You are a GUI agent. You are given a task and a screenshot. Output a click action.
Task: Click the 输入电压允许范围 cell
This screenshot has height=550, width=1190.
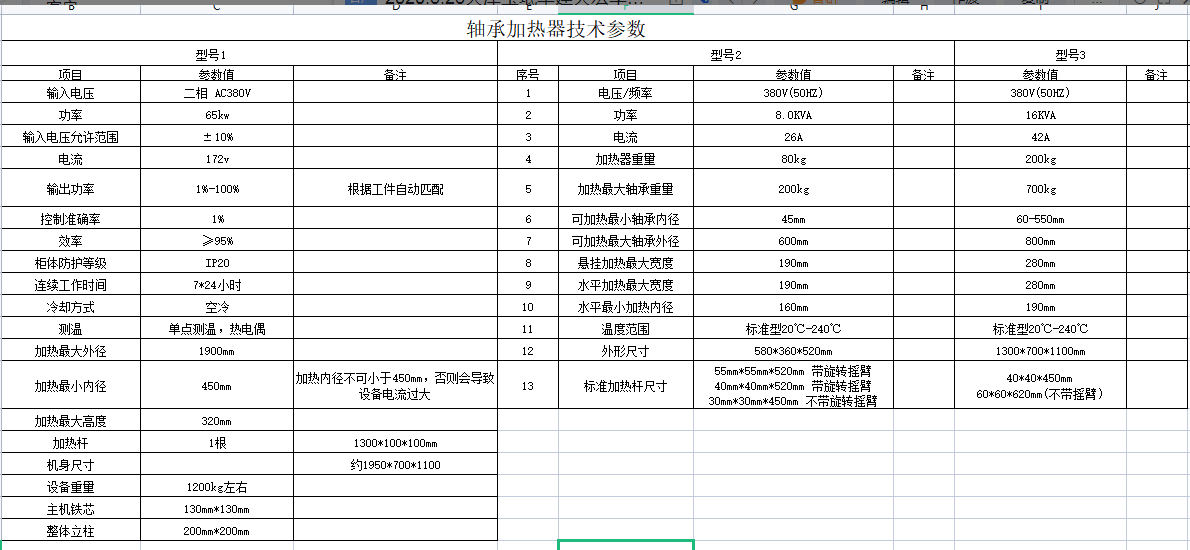[71, 137]
